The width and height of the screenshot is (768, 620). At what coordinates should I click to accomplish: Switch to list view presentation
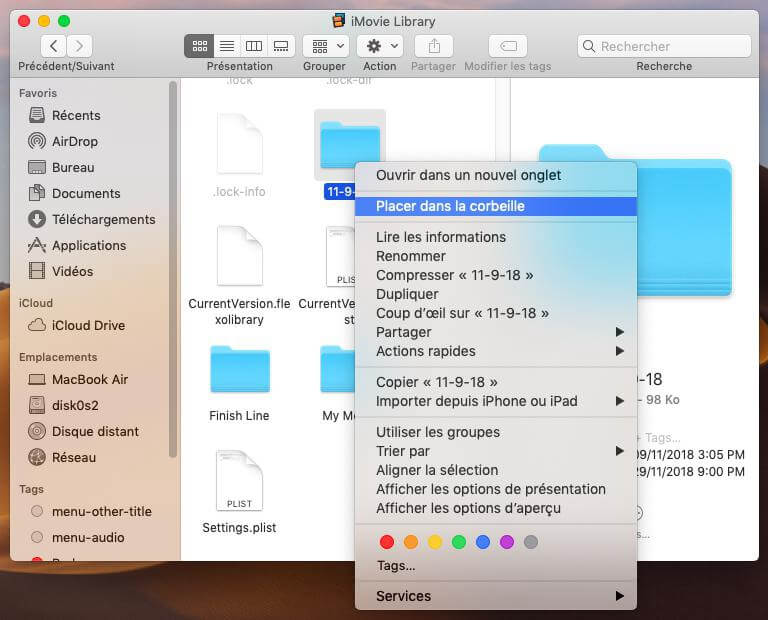click(x=227, y=46)
